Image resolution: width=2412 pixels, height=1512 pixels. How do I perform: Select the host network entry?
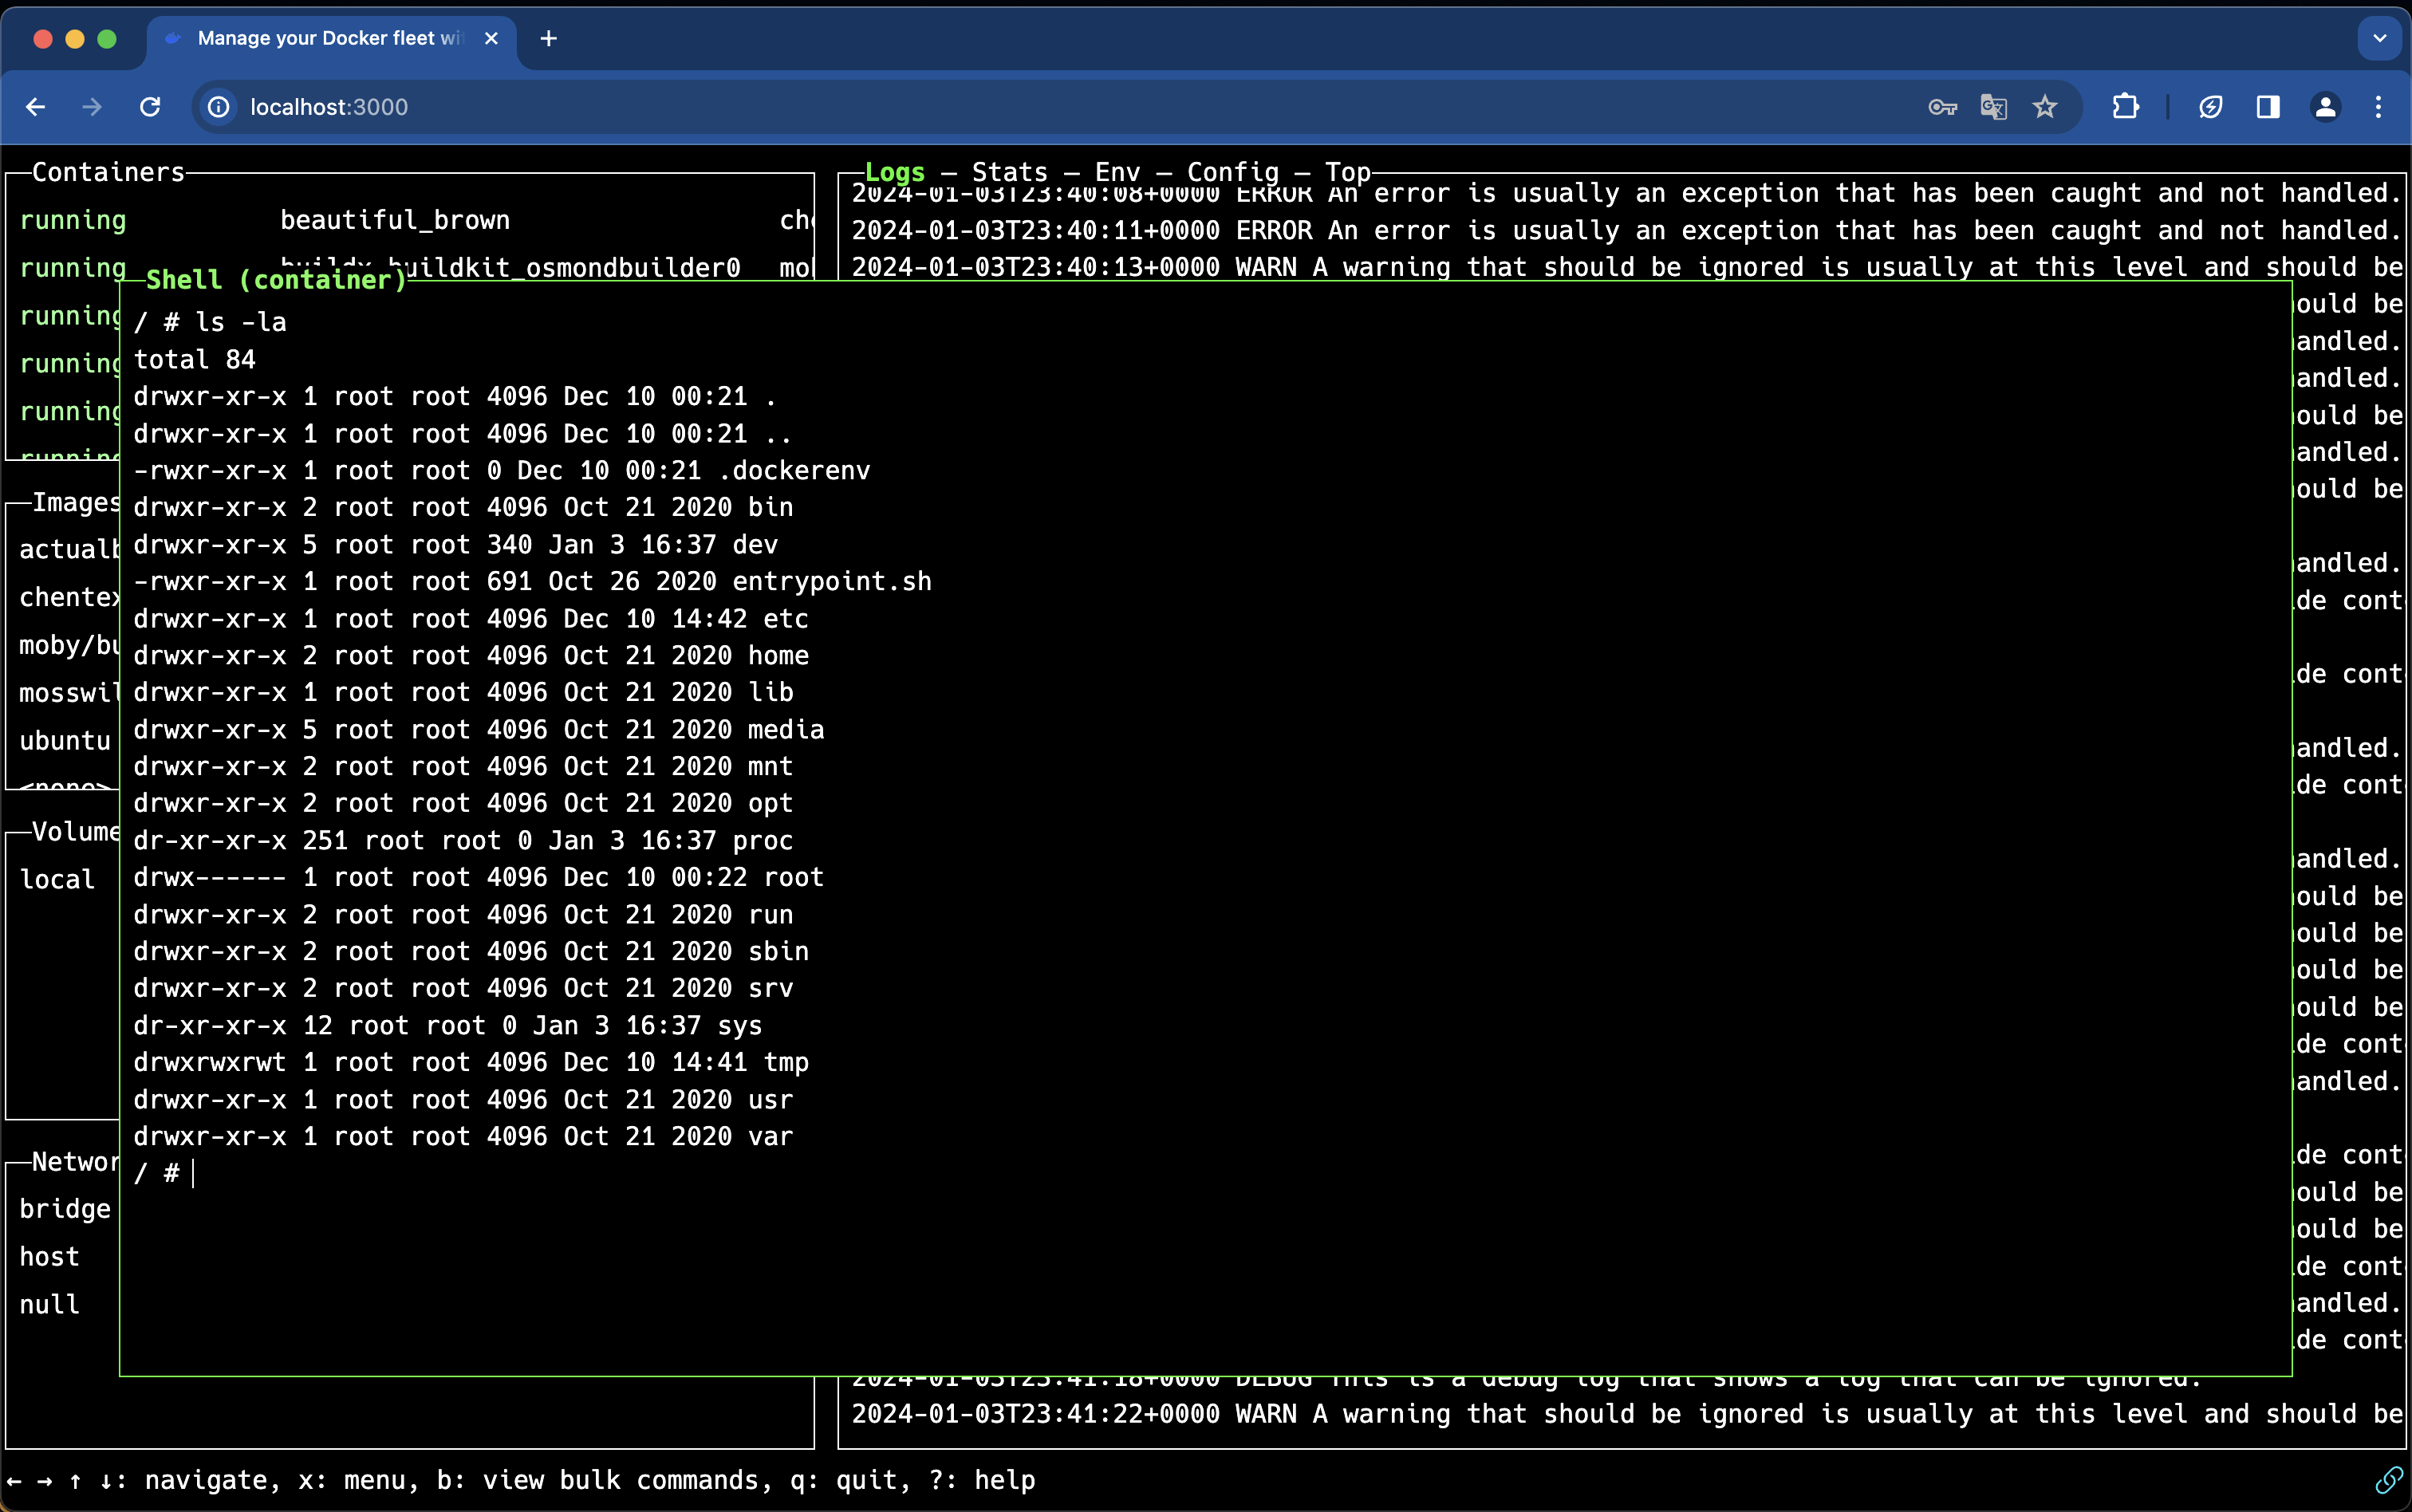tap(49, 1257)
